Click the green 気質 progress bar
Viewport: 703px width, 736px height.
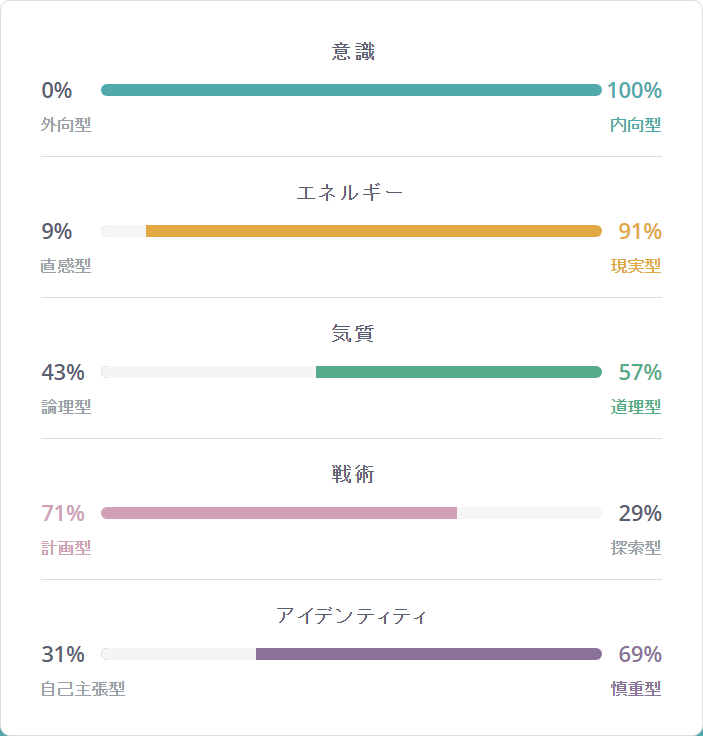pyautogui.click(x=458, y=372)
